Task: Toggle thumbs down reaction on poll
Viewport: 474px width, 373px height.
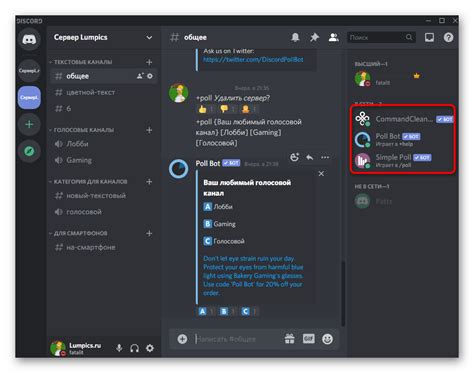Action: tap(228, 109)
